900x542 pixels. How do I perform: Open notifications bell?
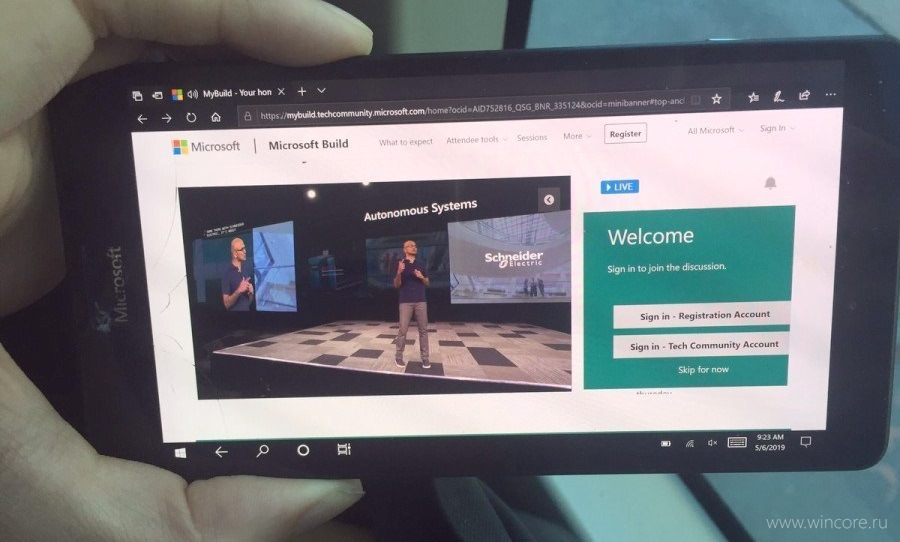click(x=770, y=183)
